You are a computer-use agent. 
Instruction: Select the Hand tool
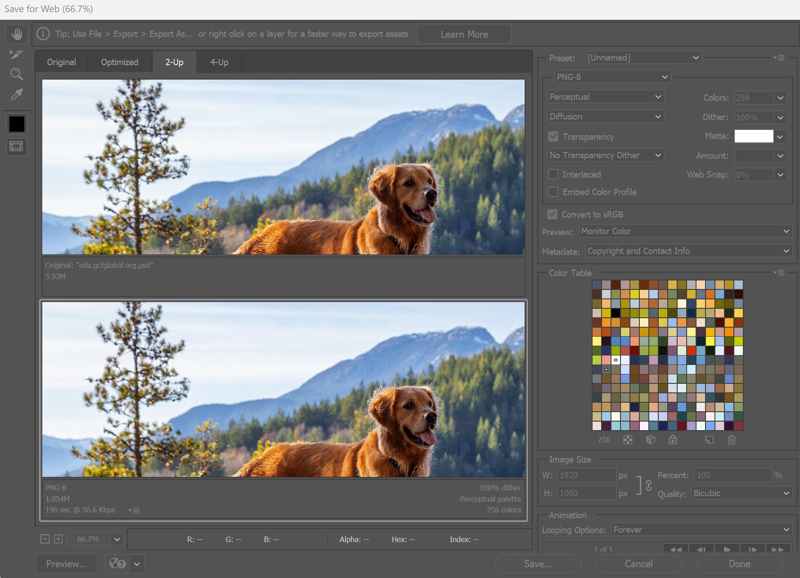(x=16, y=32)
